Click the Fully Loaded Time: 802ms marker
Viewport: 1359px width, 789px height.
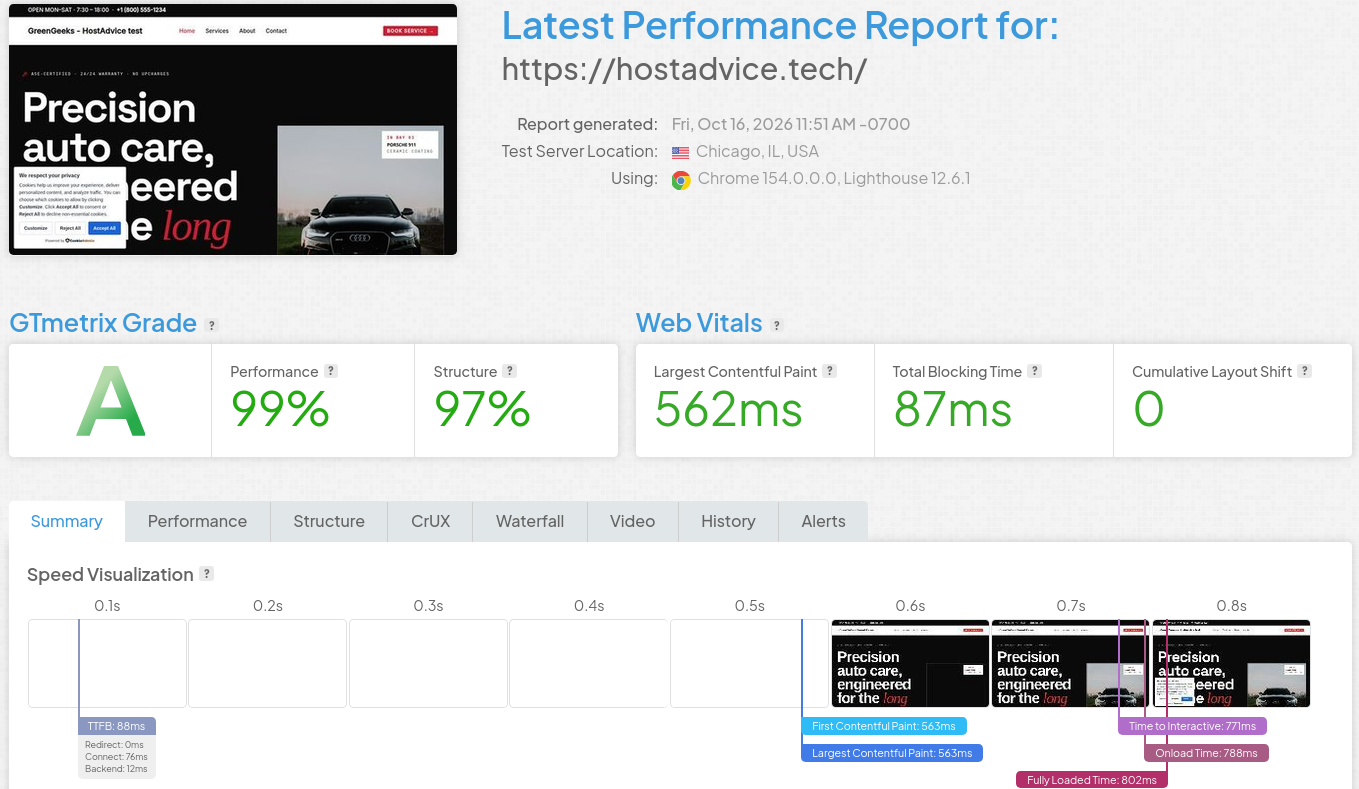click(1092, 780)
